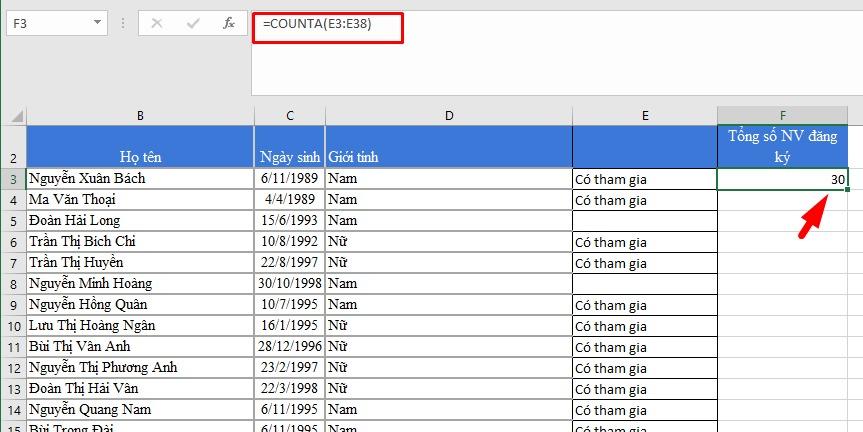863x432 pixels.
Task: Expand the Name Box dropdown arrow
Action: pyautogui.click(x=98, y=22)
